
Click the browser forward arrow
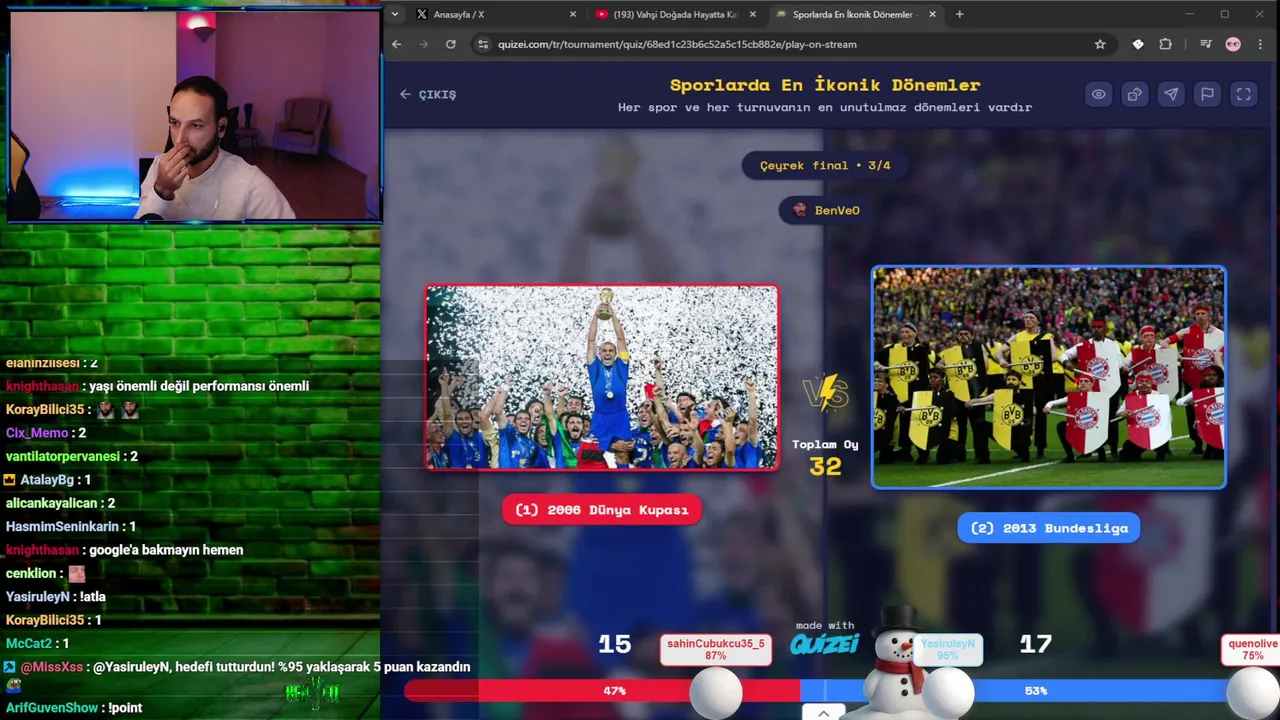[424, 44]
